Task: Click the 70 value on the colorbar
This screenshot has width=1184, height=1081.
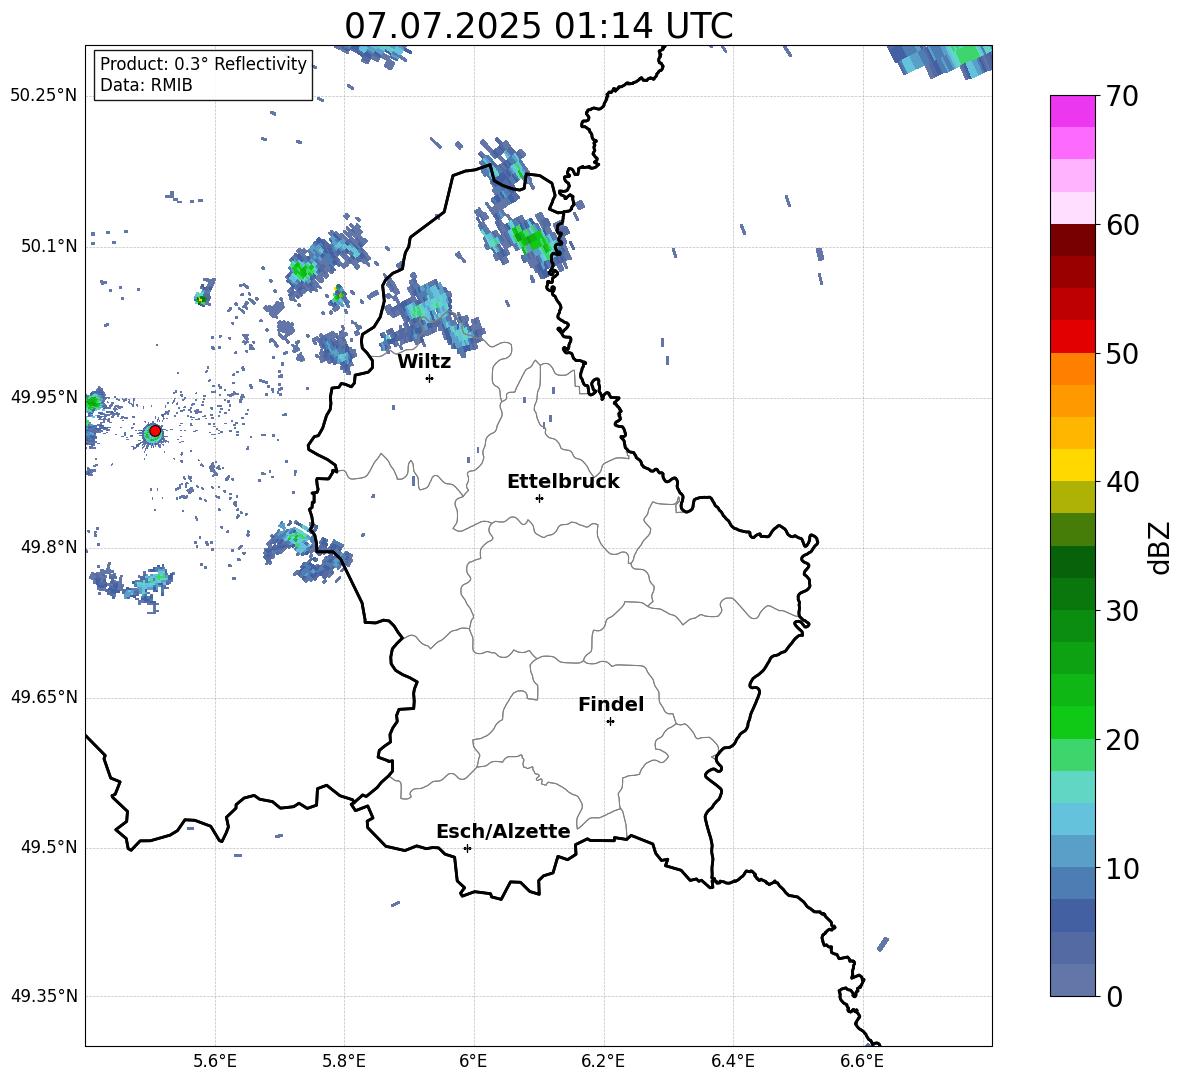Action: point(1122,97)
